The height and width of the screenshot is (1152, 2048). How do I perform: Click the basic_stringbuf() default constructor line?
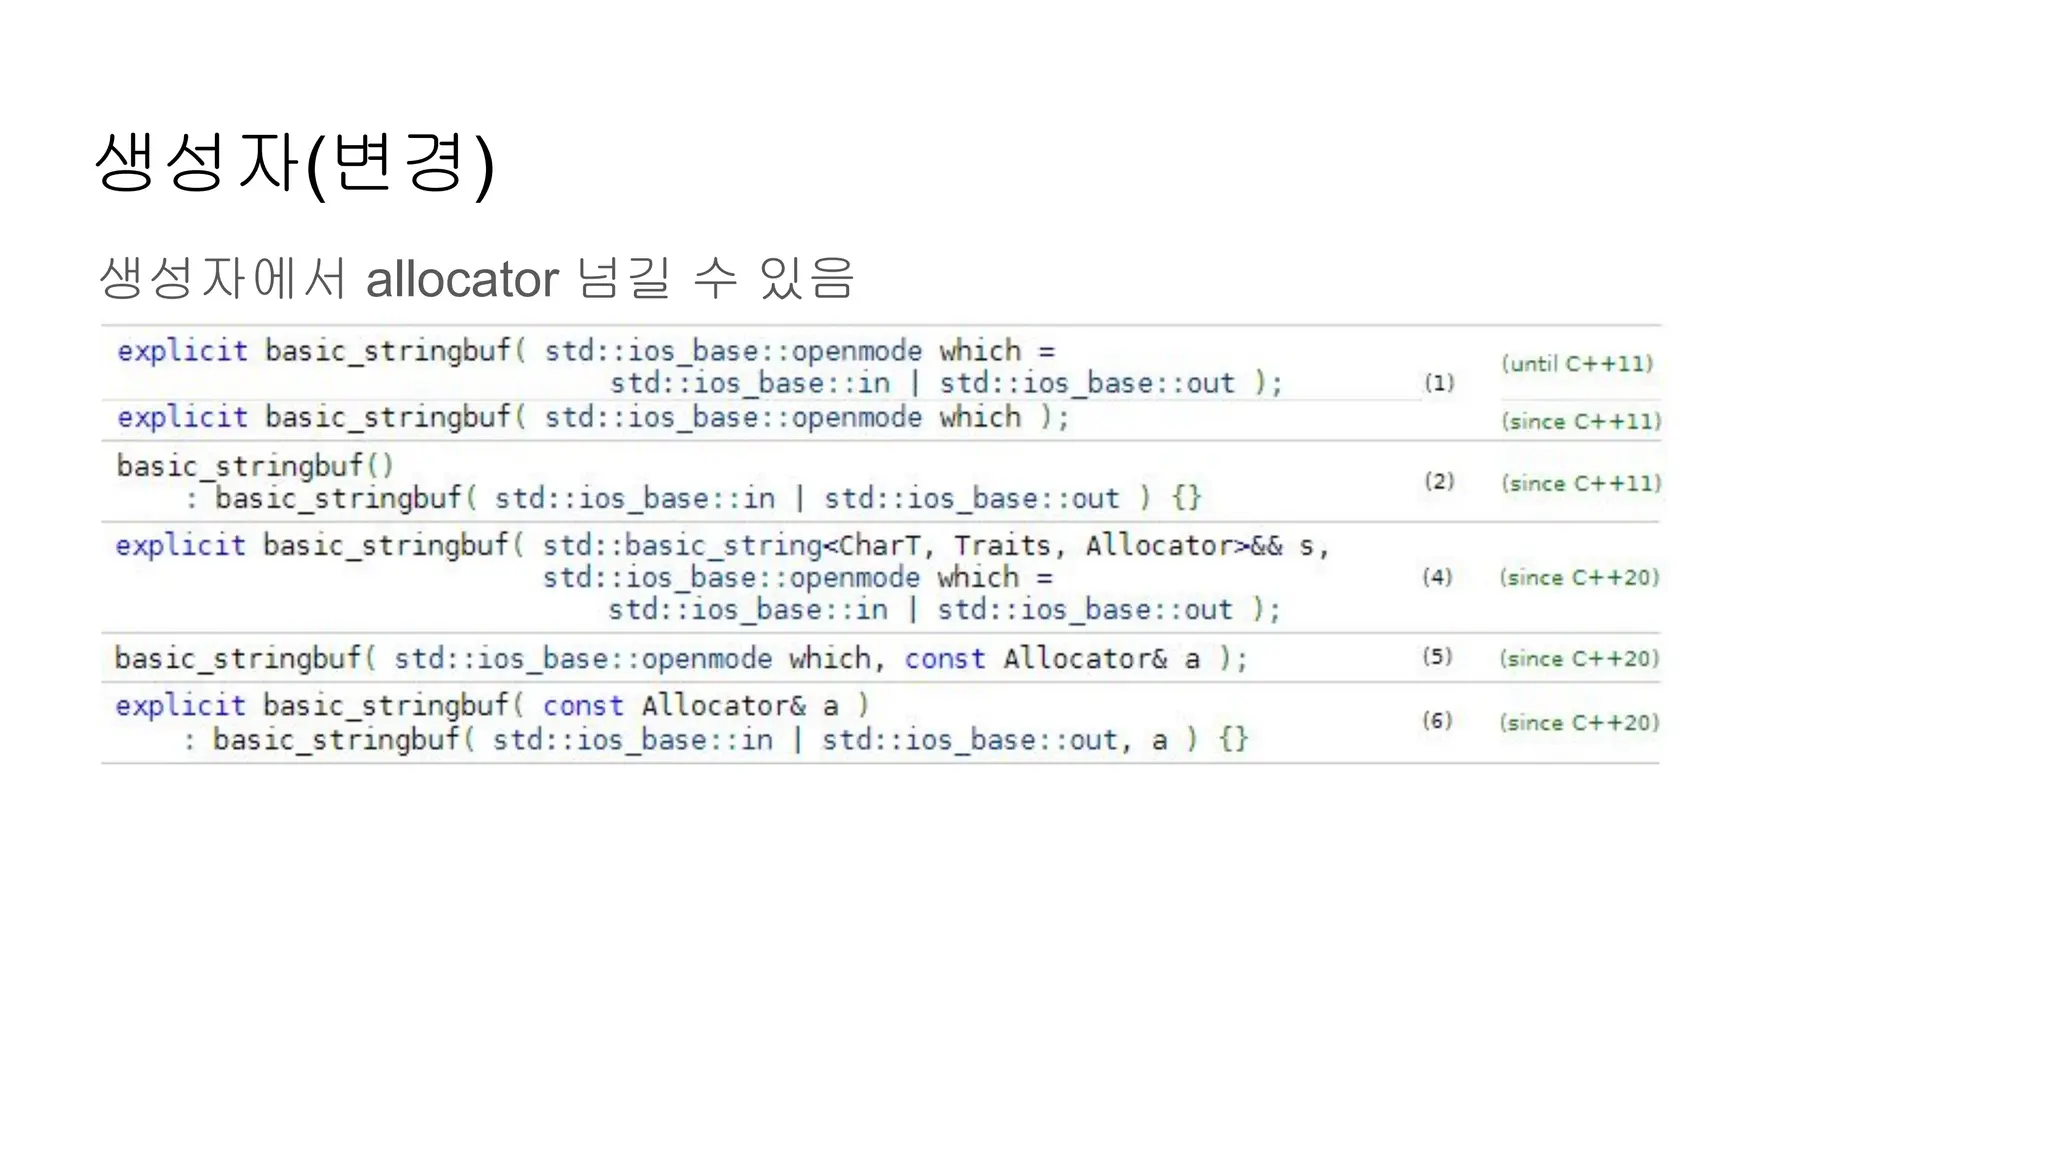click(x=256, y=466)
